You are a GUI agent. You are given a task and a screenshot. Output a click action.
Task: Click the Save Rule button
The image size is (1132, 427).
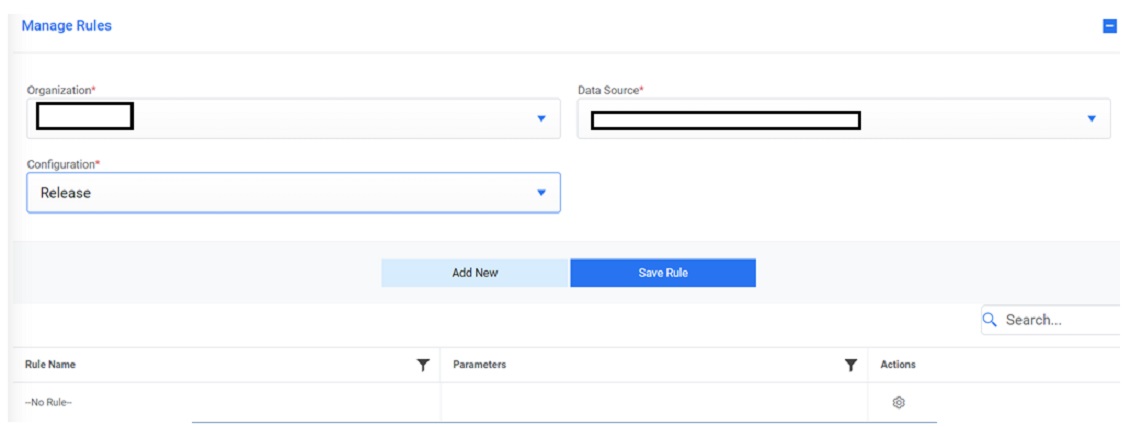[663, 273]
